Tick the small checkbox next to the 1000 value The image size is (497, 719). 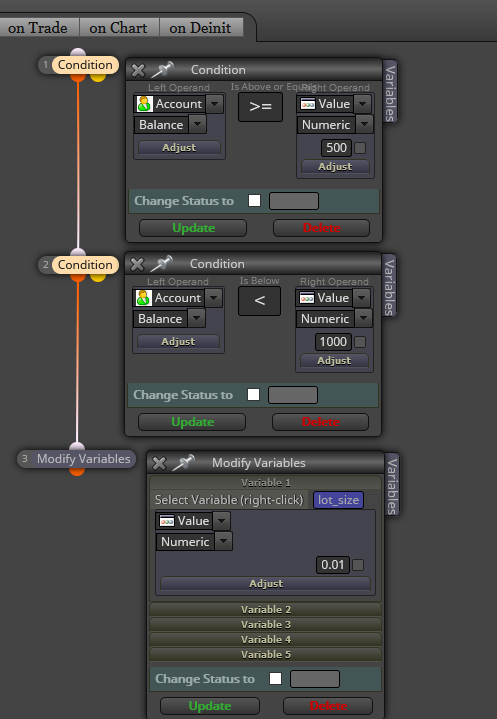pyautogui.click(x=360, y=342)
